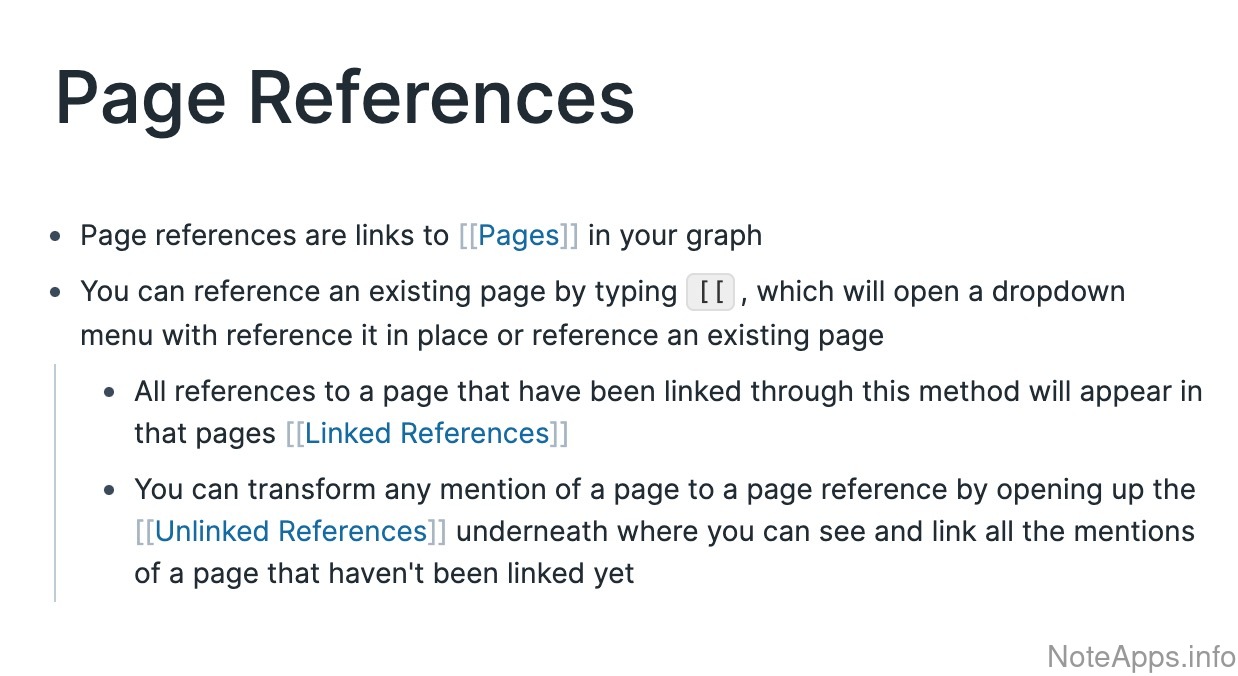Click the text "Page references are links to"
Screen dimensions: 1238x676
(x=264, y=236)
